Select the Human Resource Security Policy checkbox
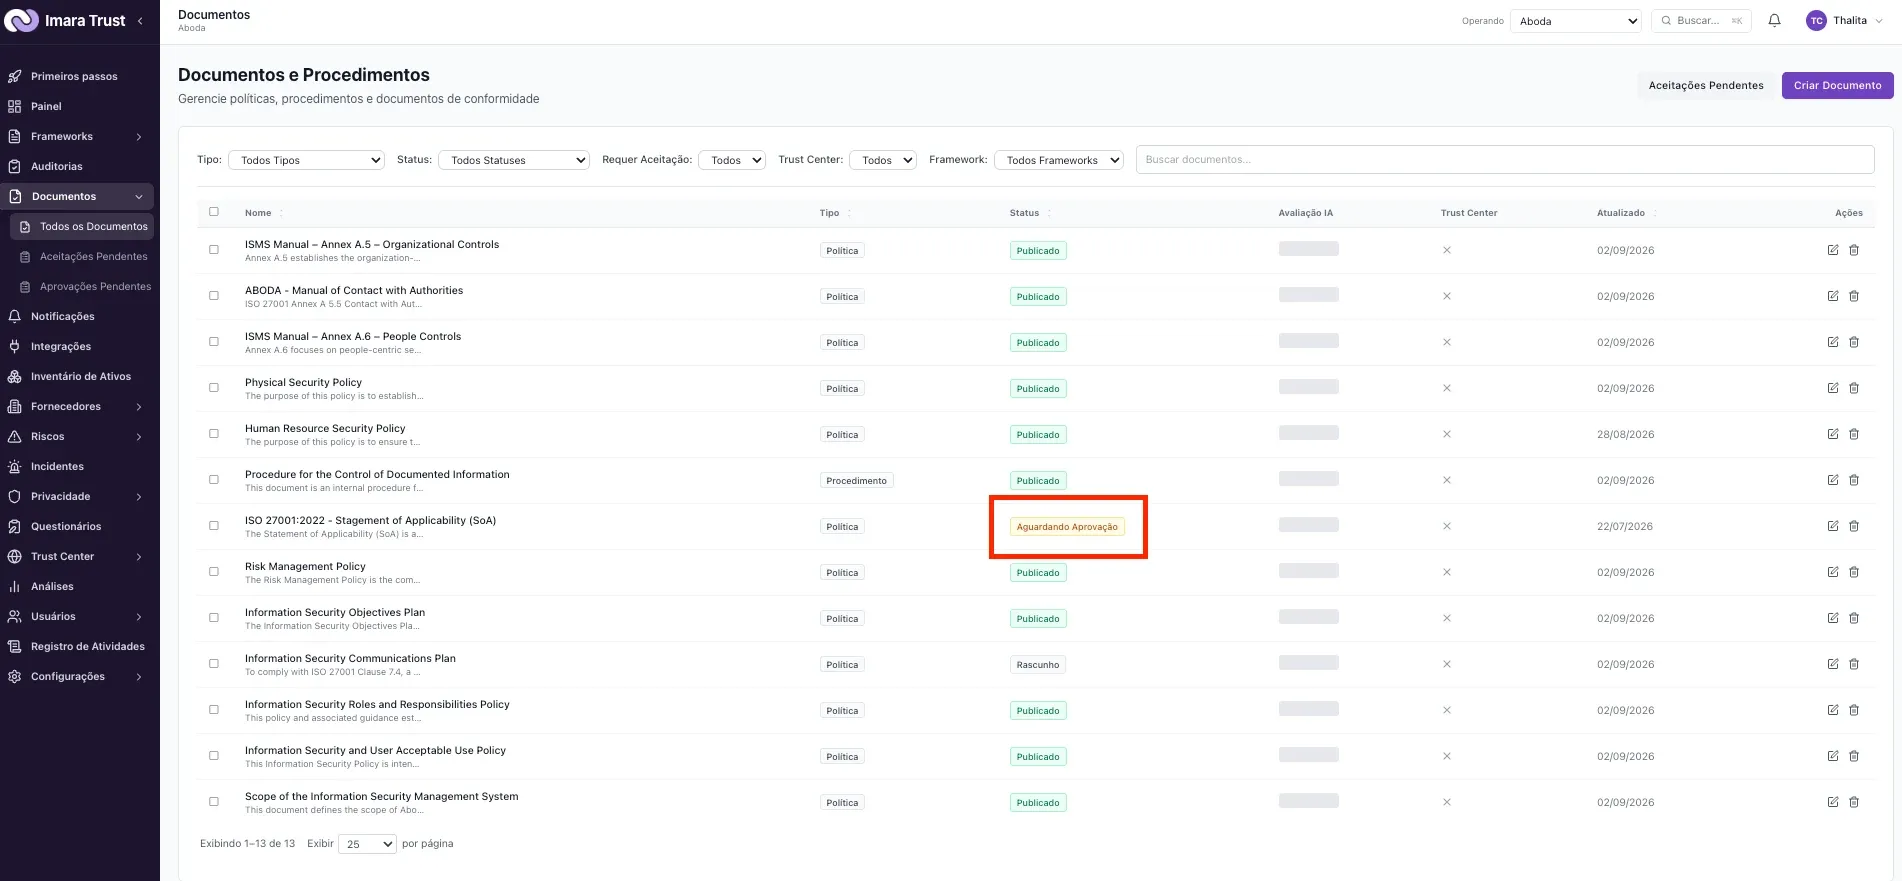The image size is (1902, 881). coord(214,434)
